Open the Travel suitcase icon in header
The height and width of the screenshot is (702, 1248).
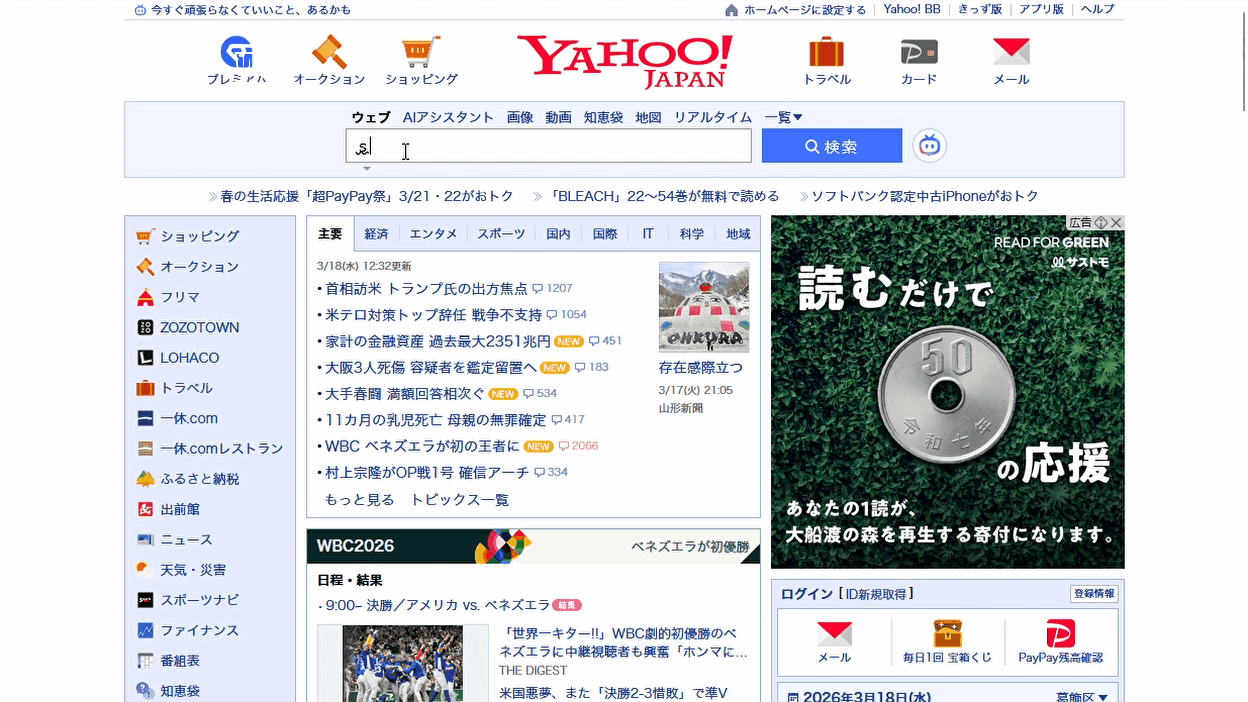point(827,52)
